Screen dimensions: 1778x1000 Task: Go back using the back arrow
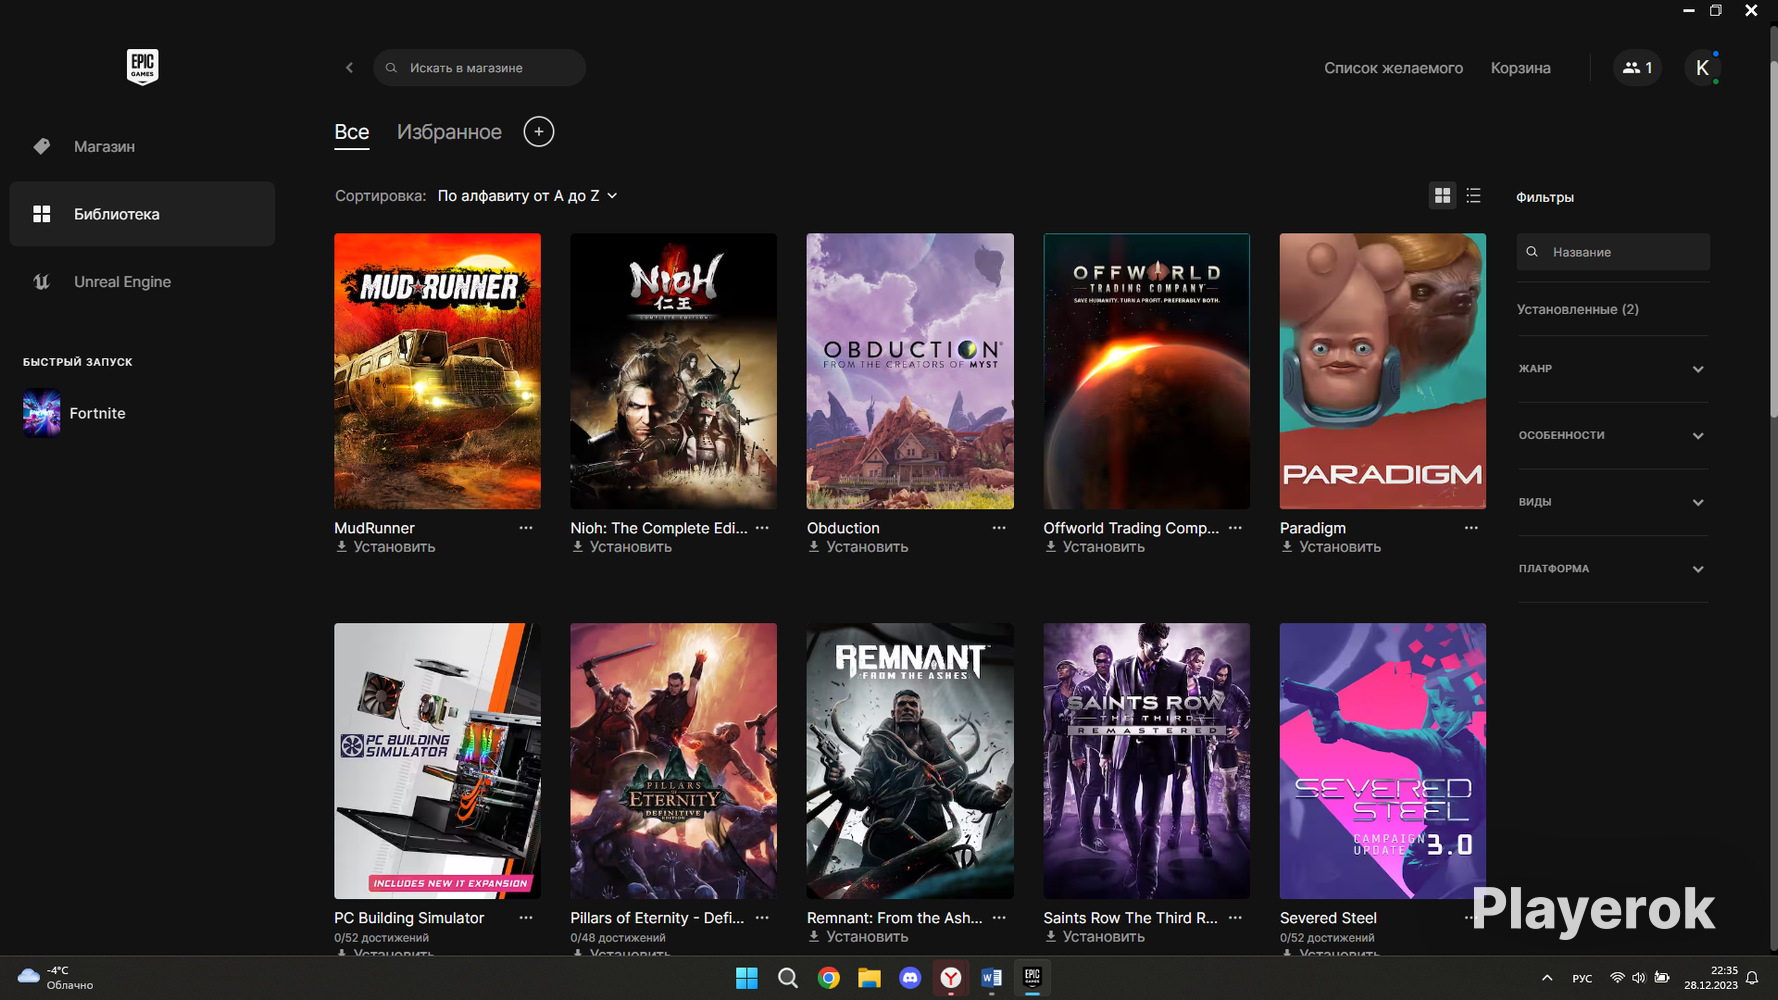pos(349,68)
